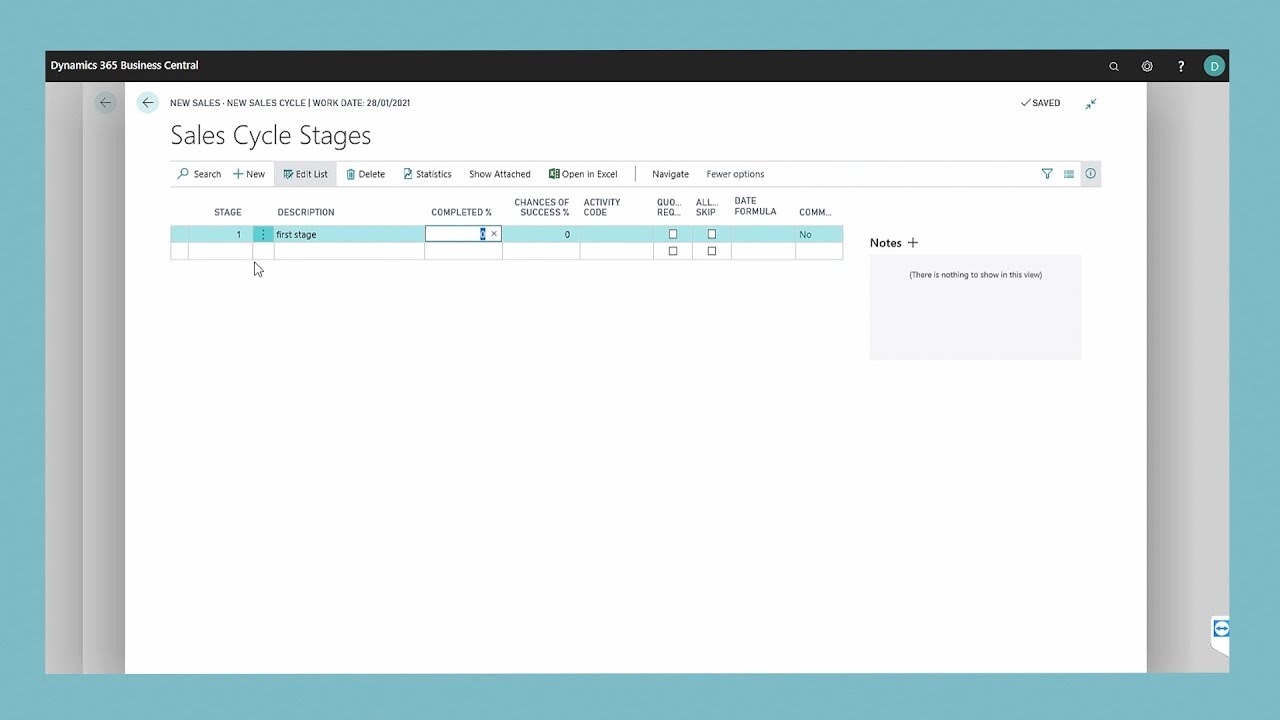Select the Chances of Success value 0
Screen dimensions: 1280x720
[541, 234]
